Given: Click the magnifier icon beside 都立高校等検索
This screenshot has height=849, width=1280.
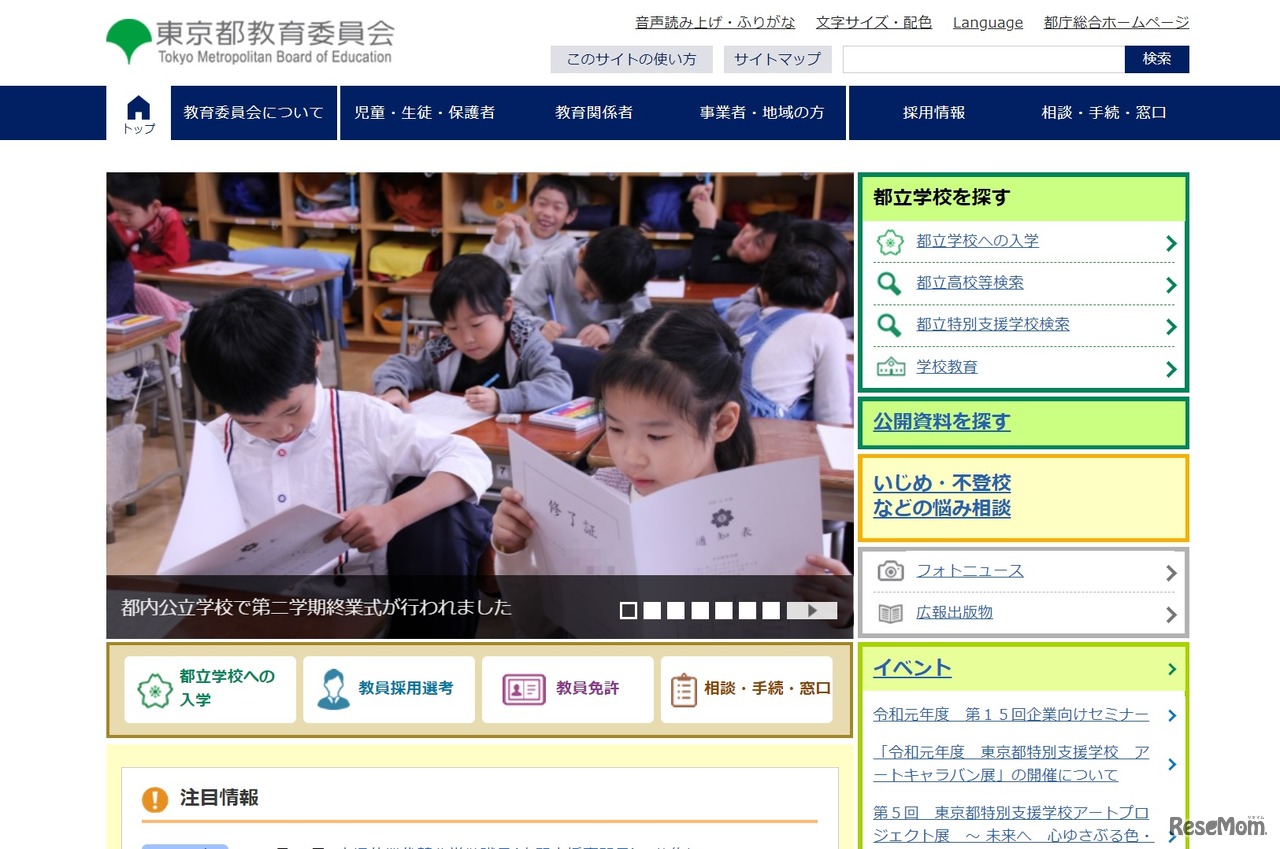Looking at the screenshot, I should coord(889,284).
